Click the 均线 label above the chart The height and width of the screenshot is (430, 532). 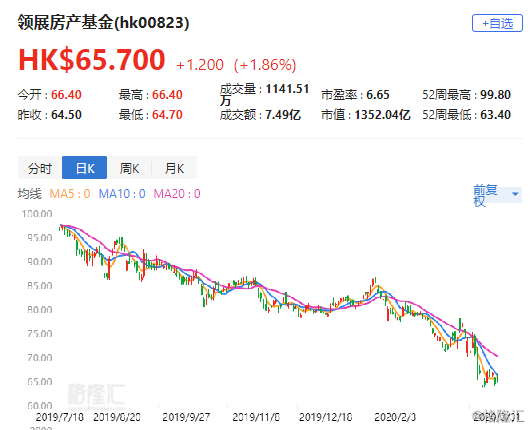coord(30,194)
